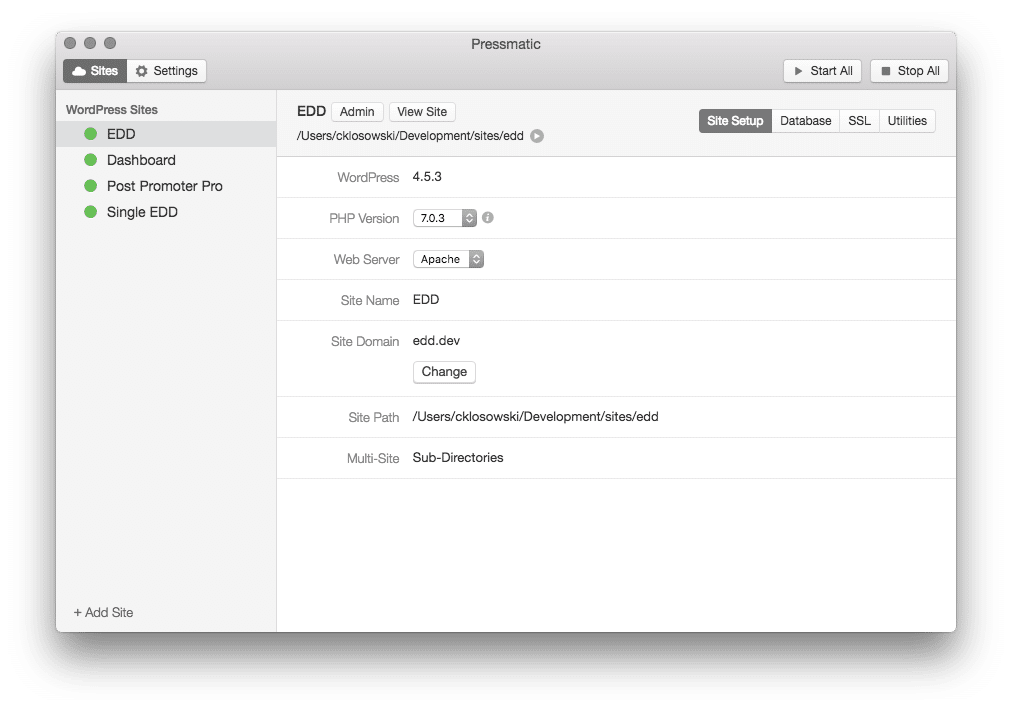The image size is (1012, 712).
Task: Click the green status dot for Dashboard
Action: pyautogui.click(x=90, y=159)
